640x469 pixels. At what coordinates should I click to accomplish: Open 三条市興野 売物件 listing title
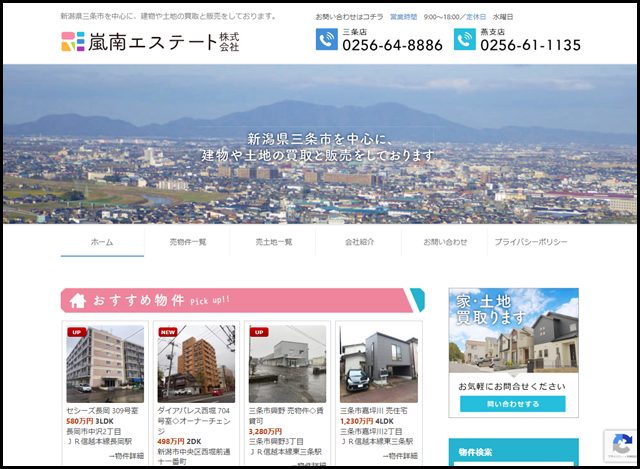pos(286,416)
